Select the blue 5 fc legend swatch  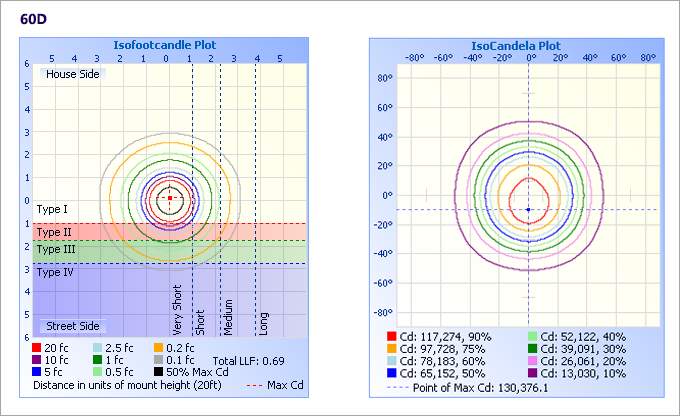tap(39, 371)
